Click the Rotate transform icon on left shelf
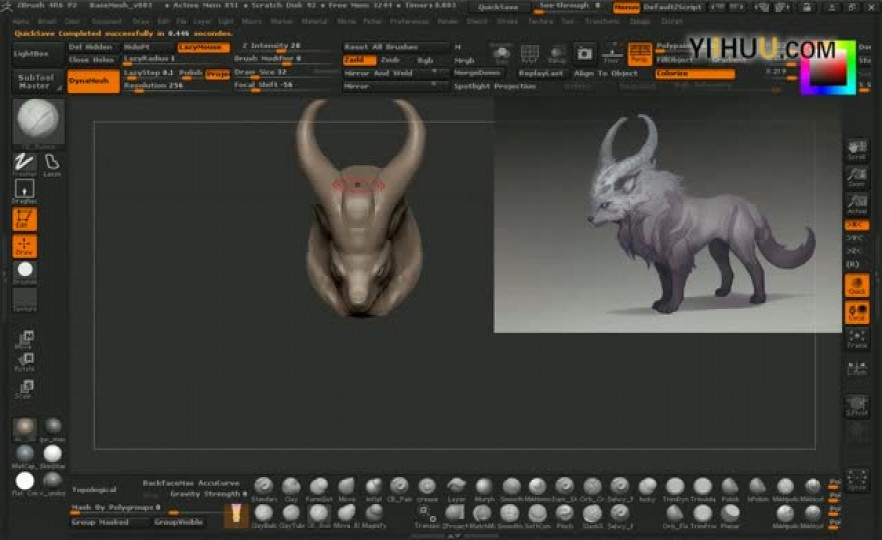The width and height of the screenshot is (882, 540). point(24,362)
